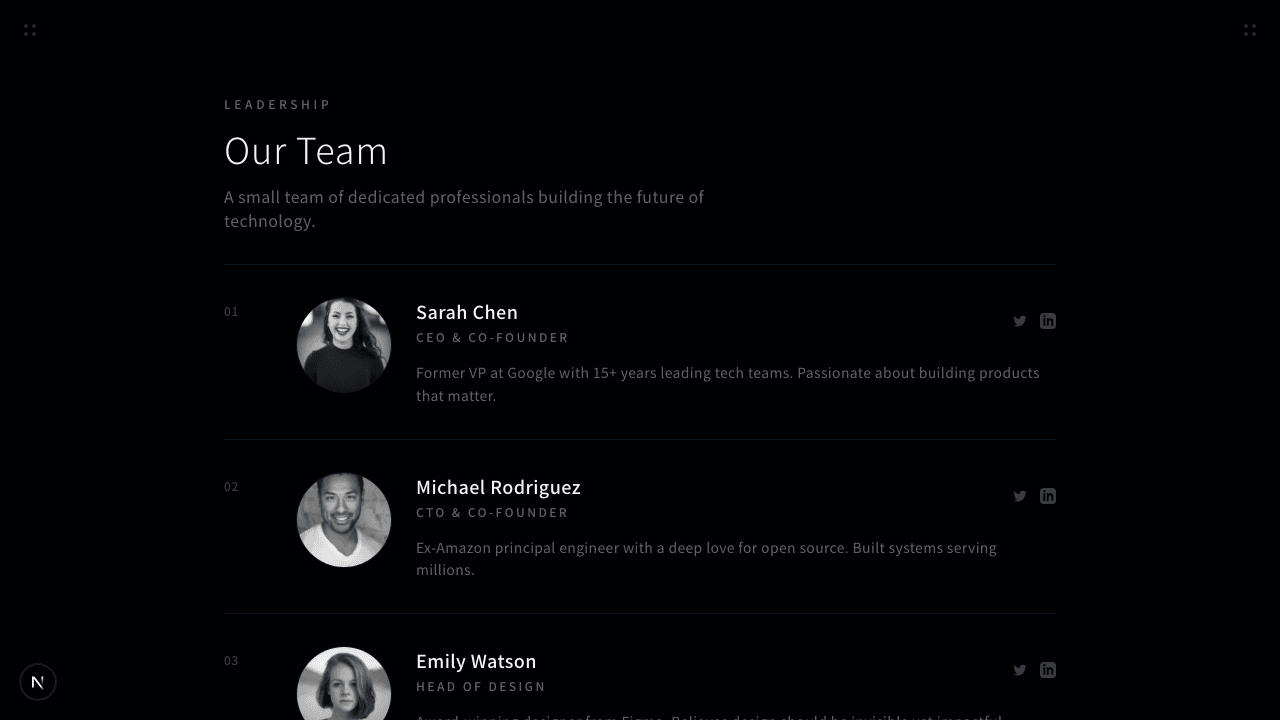Image resolution: width=1280 pixels, height=720 pixels.
Task: Select the Michael Rodriguez name heading
Action: pyautogui.click(x=498, y=487)
